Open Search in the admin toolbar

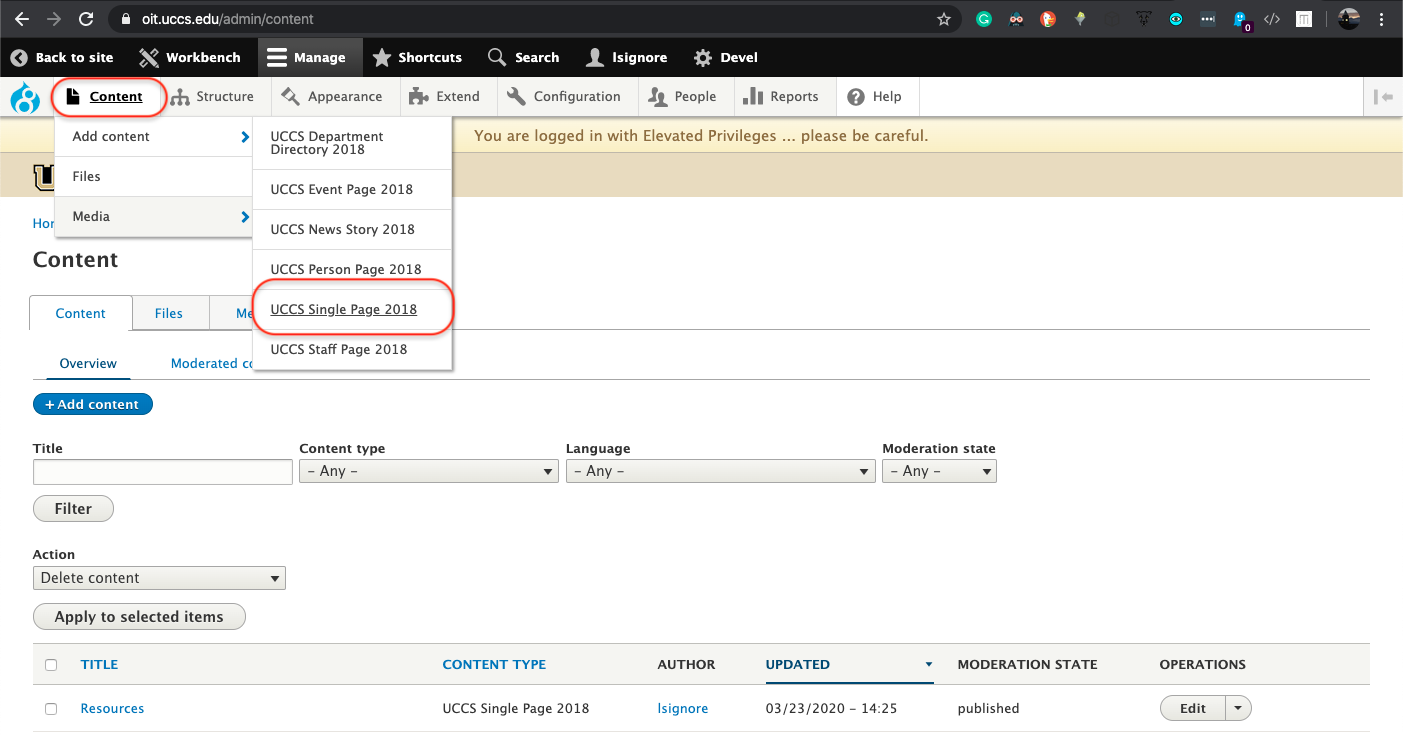(x=523, y=58)
